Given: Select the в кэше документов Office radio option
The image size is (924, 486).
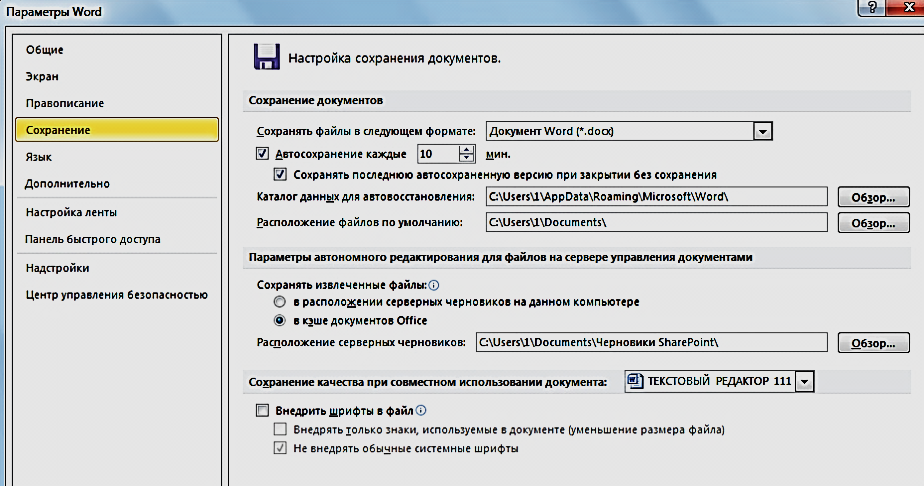Looking at the screenshot, I should pyautogui.click(x=280, y=321).
